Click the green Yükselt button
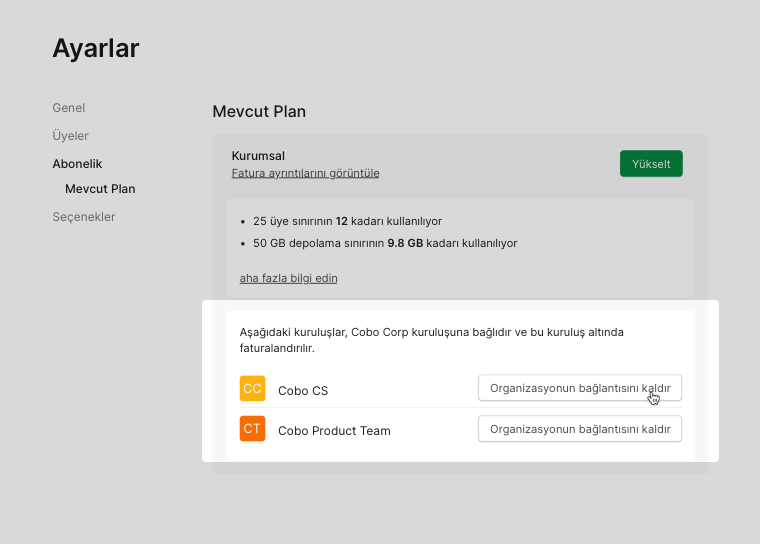The height and width of the screenshot is (544, 760). point(651,164)
